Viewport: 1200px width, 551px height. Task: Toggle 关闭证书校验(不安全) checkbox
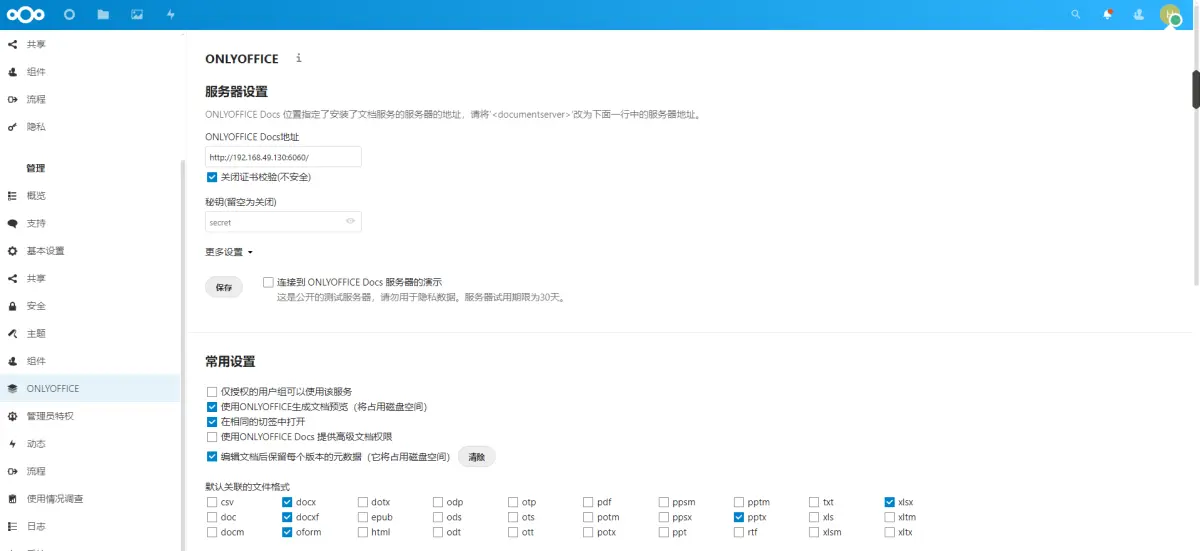(212, 177)
